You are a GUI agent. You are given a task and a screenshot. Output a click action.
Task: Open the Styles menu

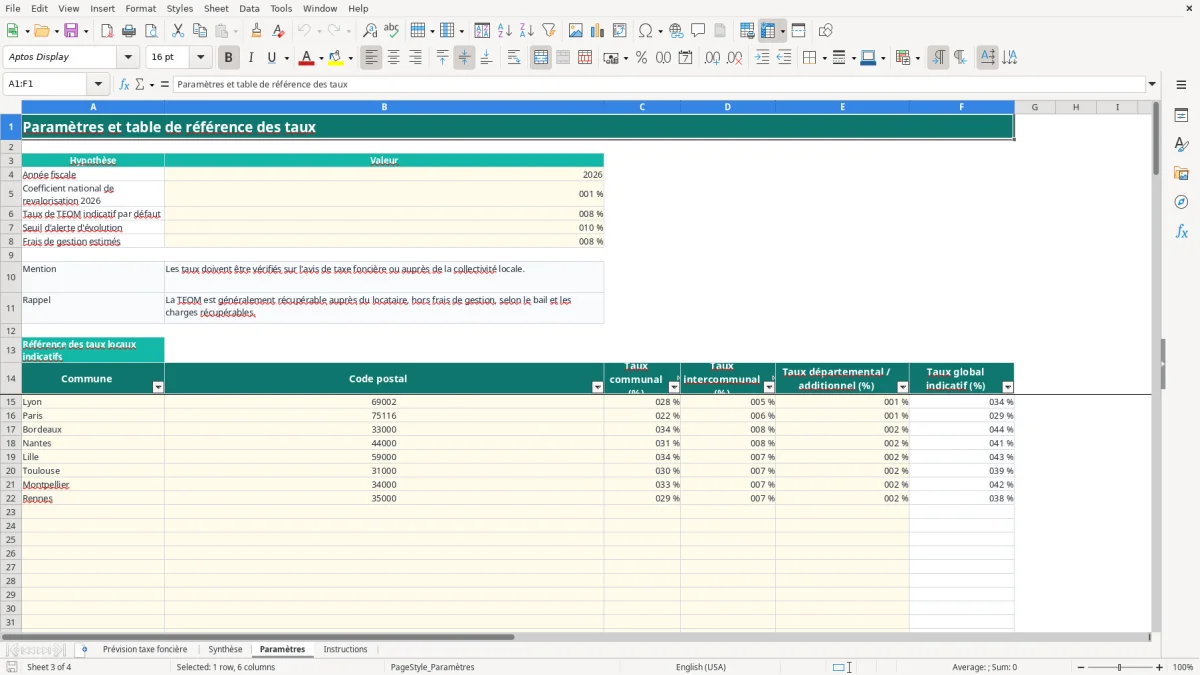pos(180,8)
